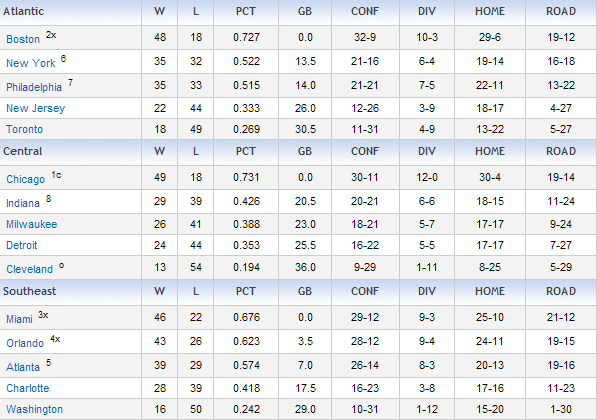Open the New York team link
The width and height of the screenshot is (597, 420).
pos(30,63)
